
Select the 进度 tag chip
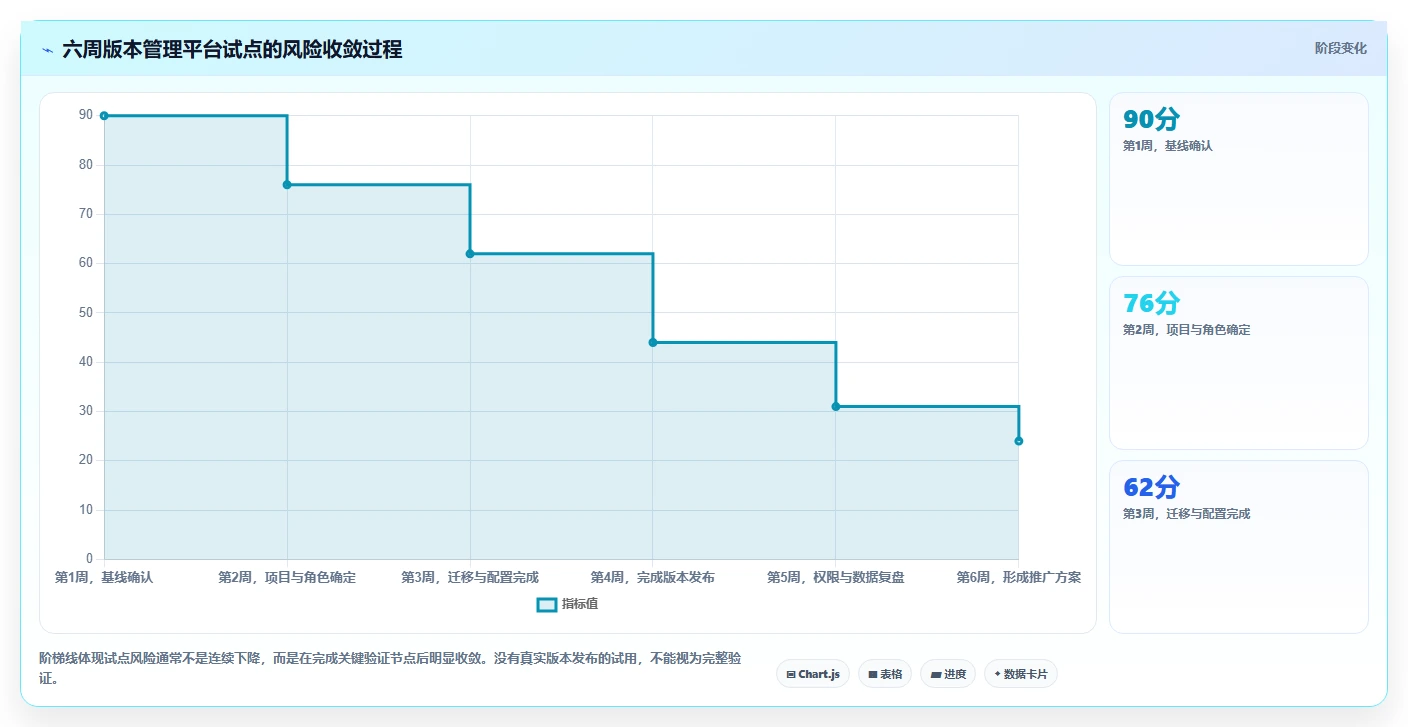click(948, 674)
